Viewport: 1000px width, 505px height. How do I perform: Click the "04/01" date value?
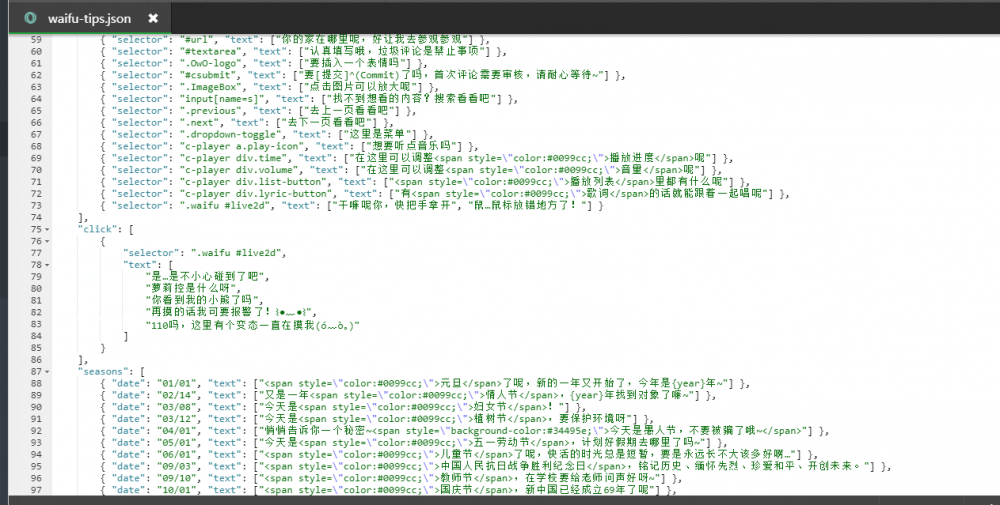tap(178, 431)
